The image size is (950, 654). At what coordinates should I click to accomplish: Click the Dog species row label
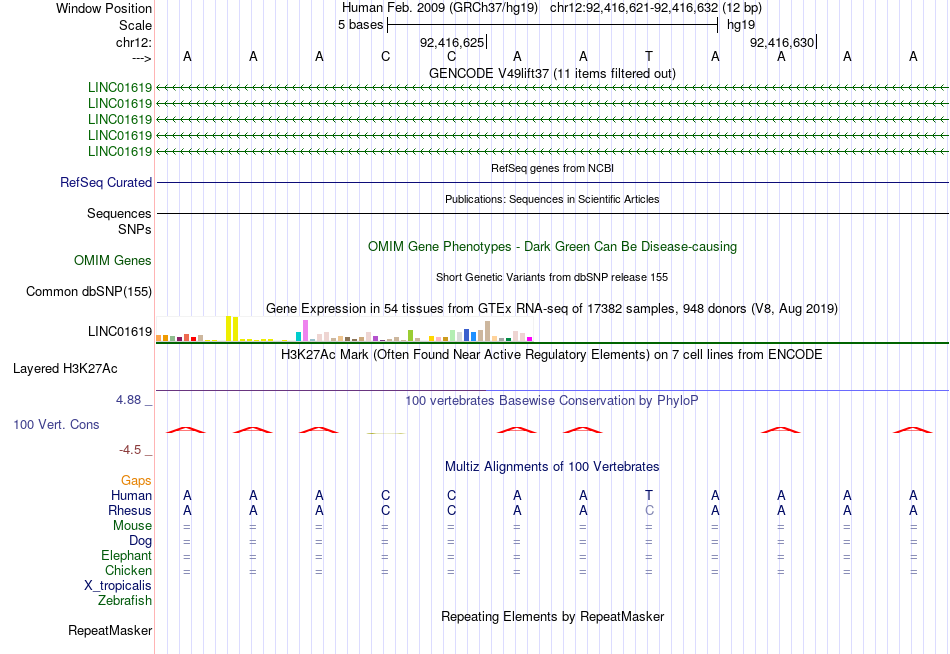(x=140, y=541)
